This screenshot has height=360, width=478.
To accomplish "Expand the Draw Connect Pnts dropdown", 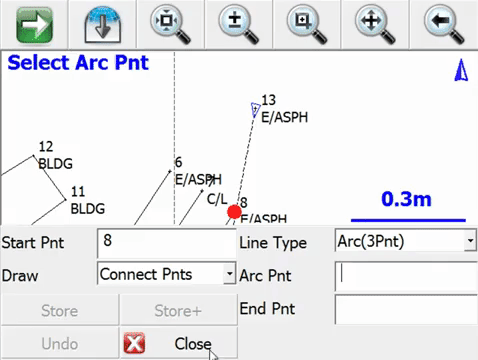I will [230, 273].
